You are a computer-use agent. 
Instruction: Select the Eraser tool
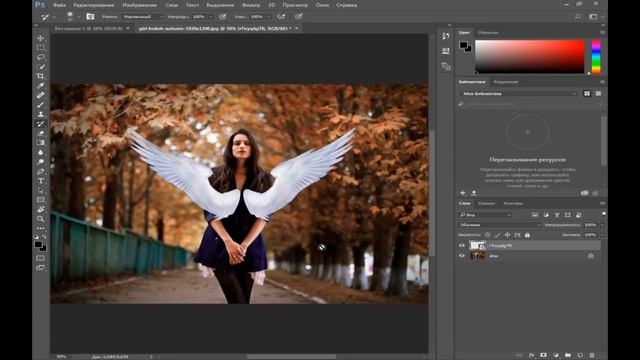(40, 133)
